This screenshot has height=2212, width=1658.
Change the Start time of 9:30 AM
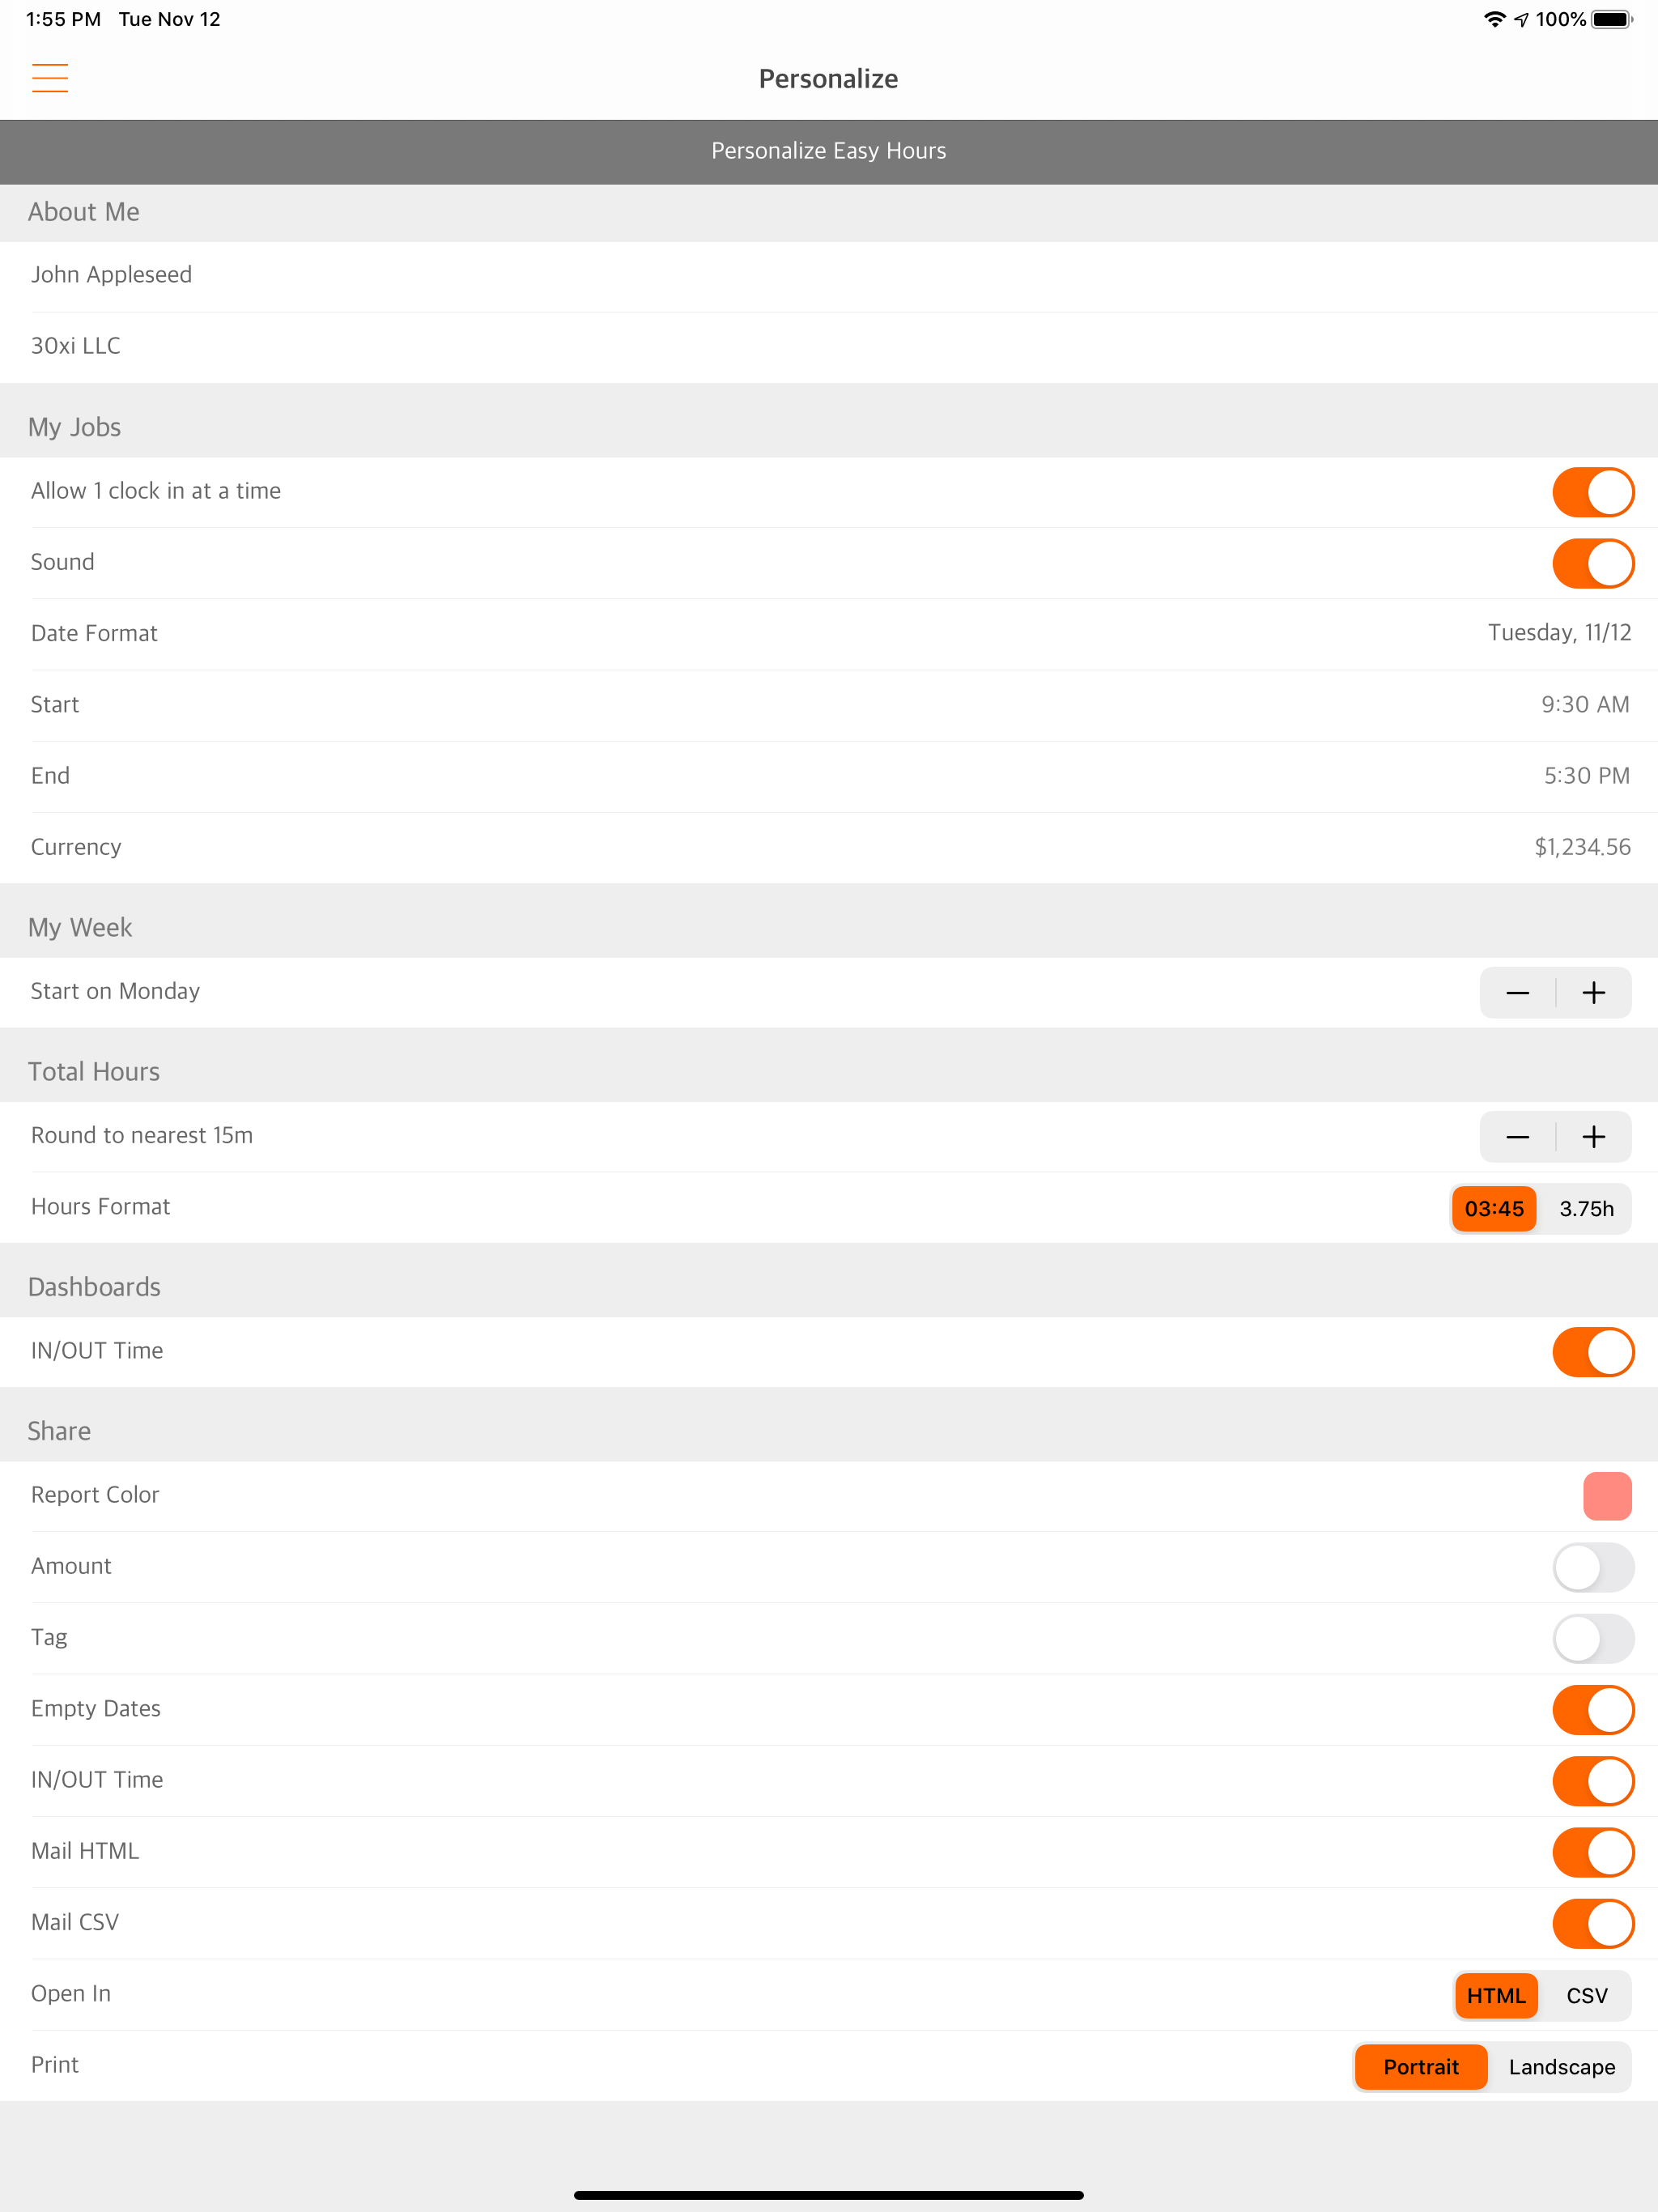(828, 703)
